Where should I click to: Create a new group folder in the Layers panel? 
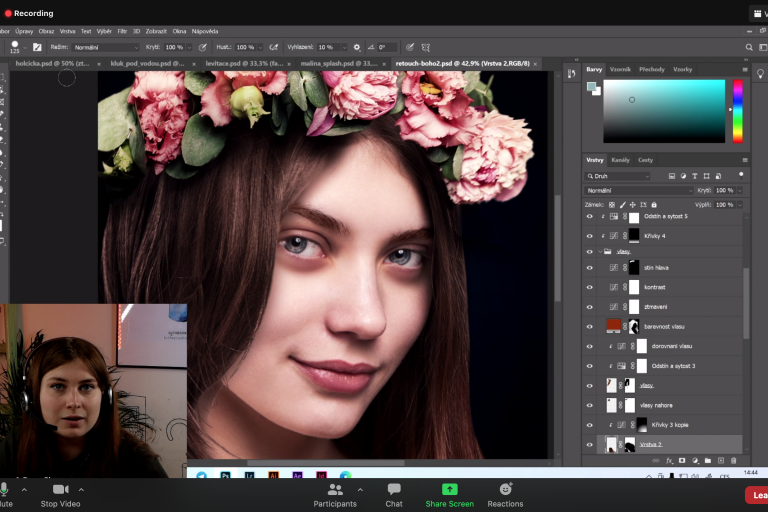click(708, 460)
